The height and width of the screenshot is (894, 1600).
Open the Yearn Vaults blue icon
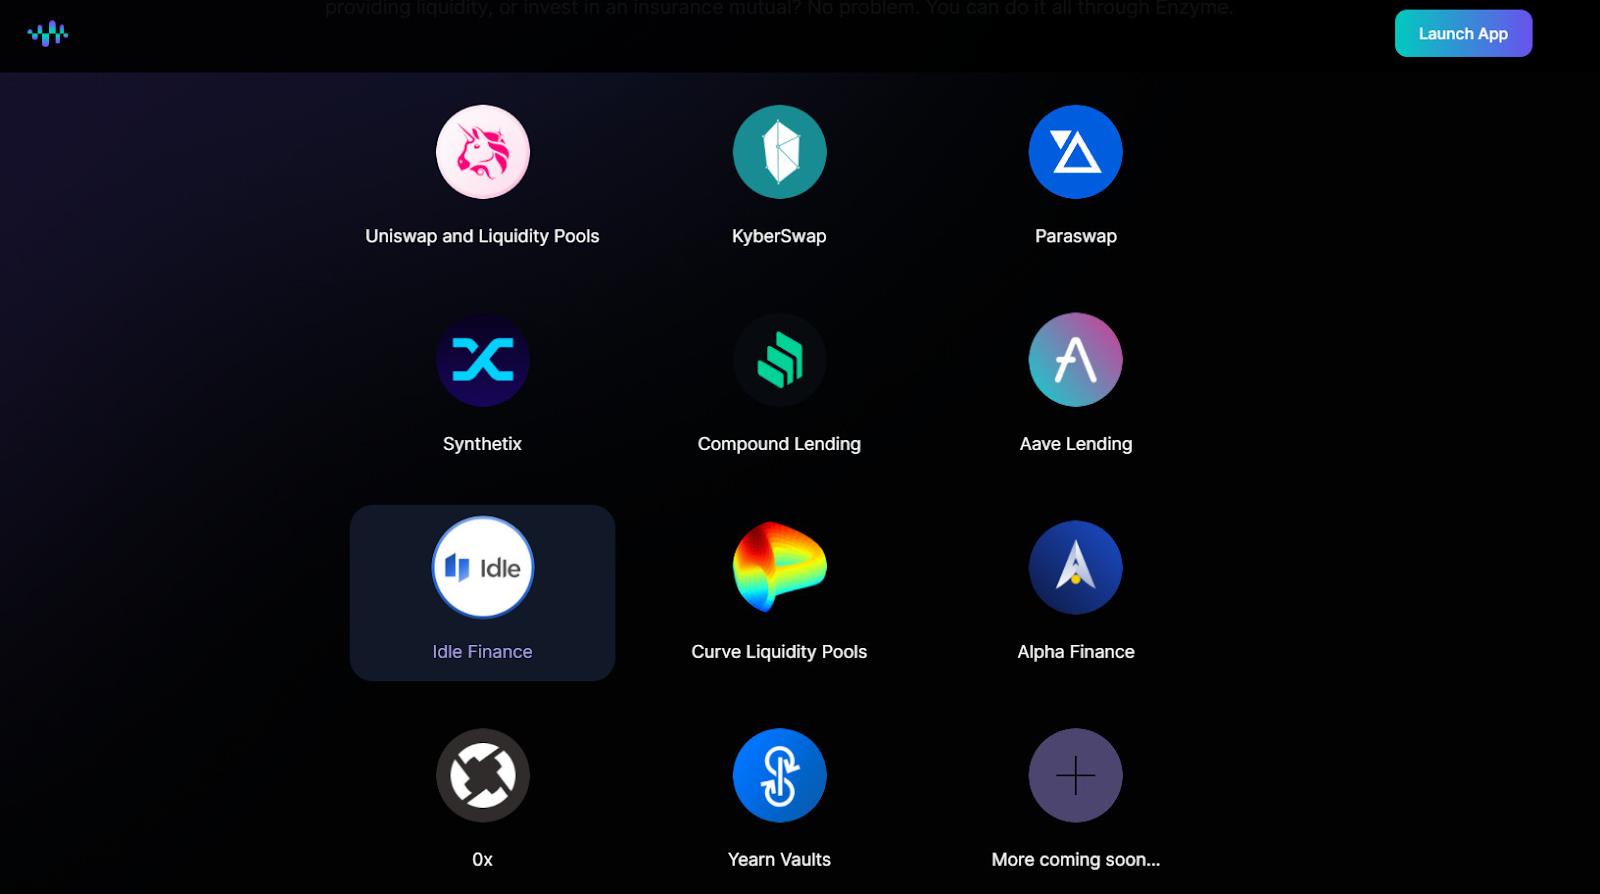coord(779,775)
